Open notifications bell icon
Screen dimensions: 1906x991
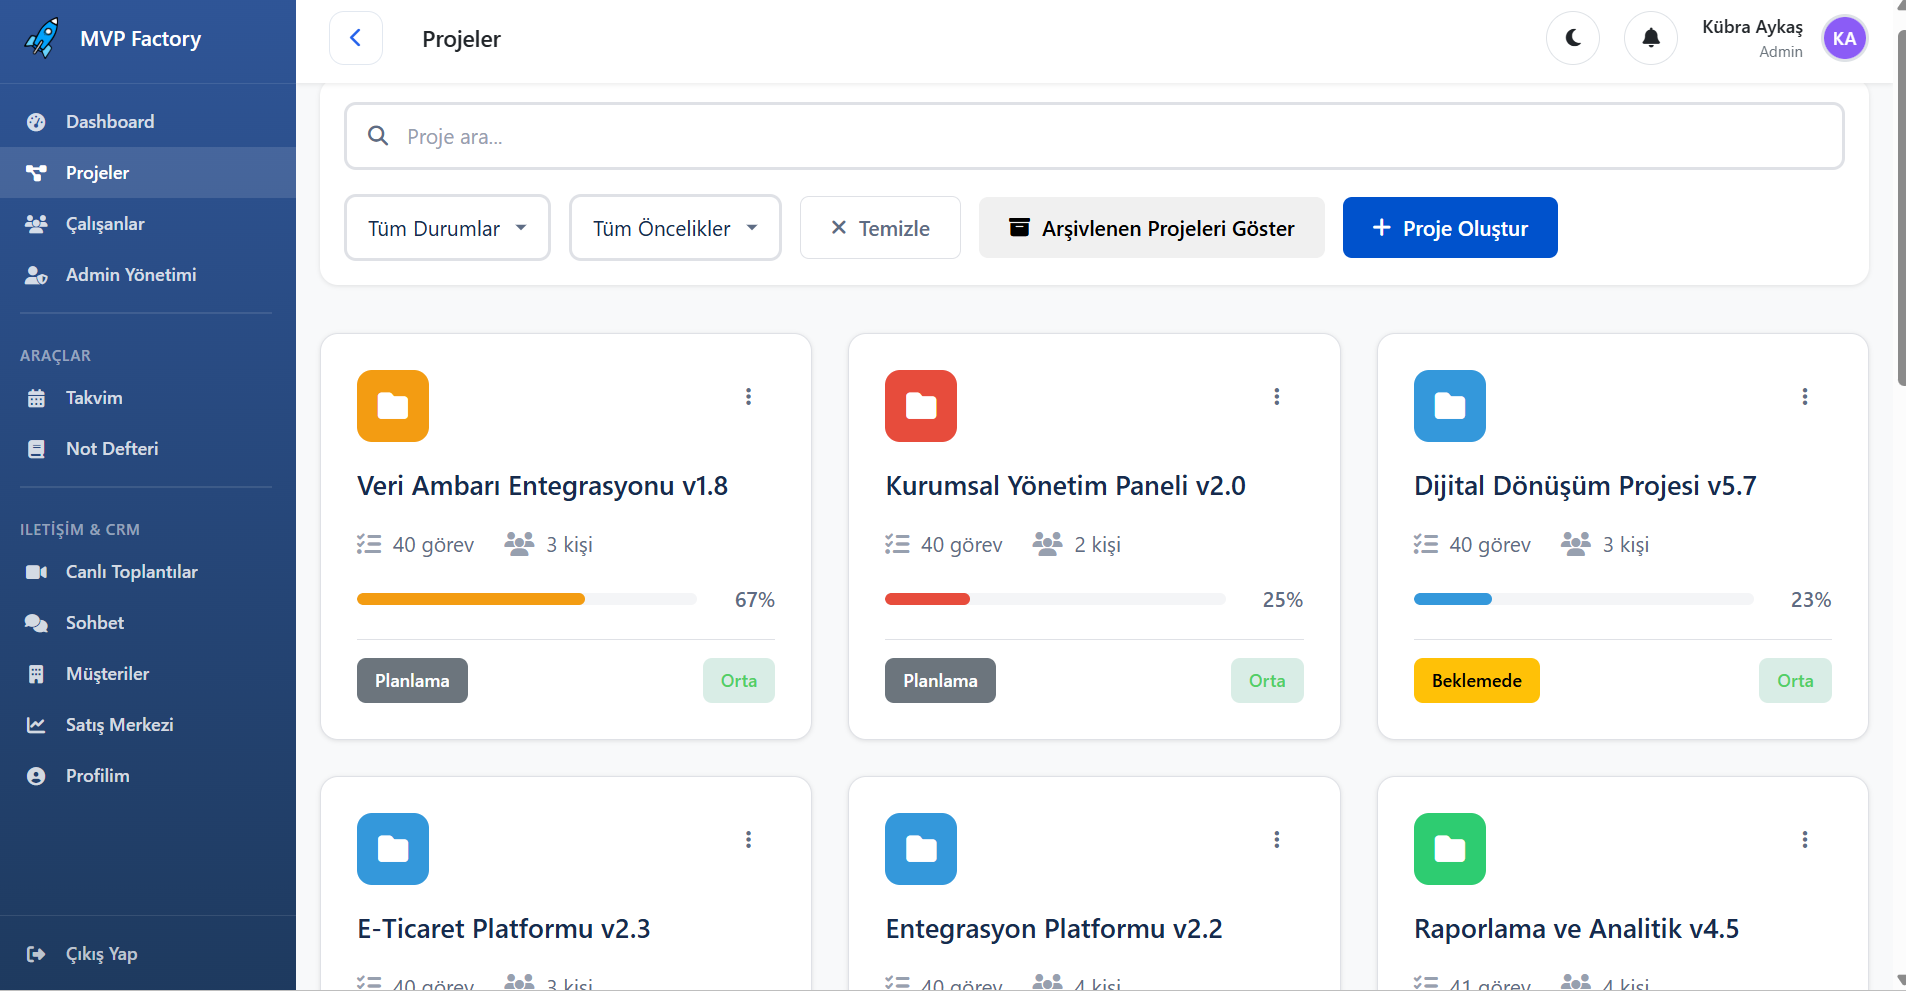click(1649, 37)
